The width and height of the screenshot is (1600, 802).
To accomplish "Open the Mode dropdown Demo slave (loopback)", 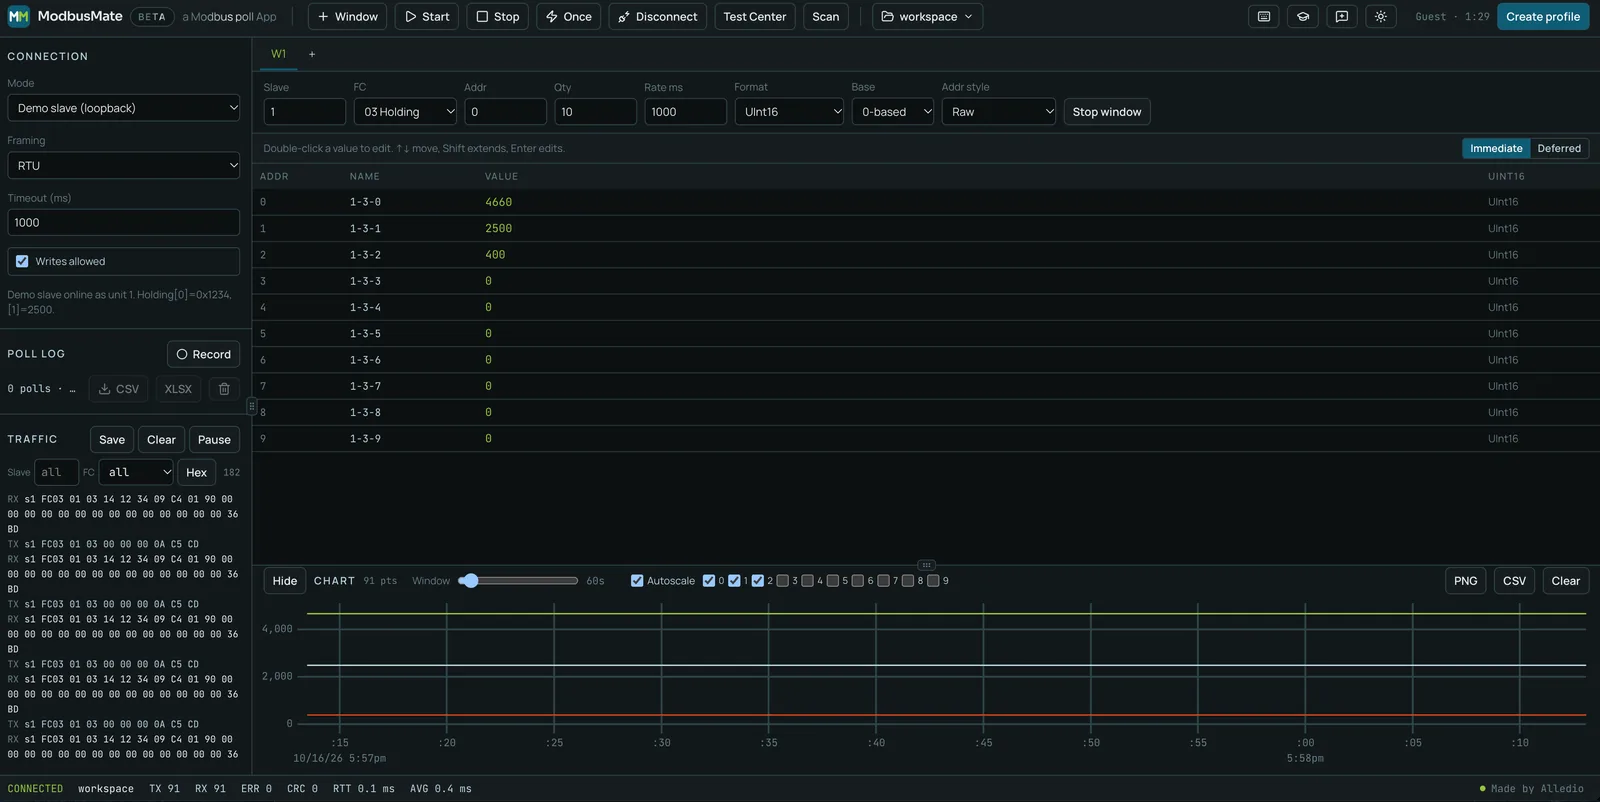I will click(x=123, y=108).
